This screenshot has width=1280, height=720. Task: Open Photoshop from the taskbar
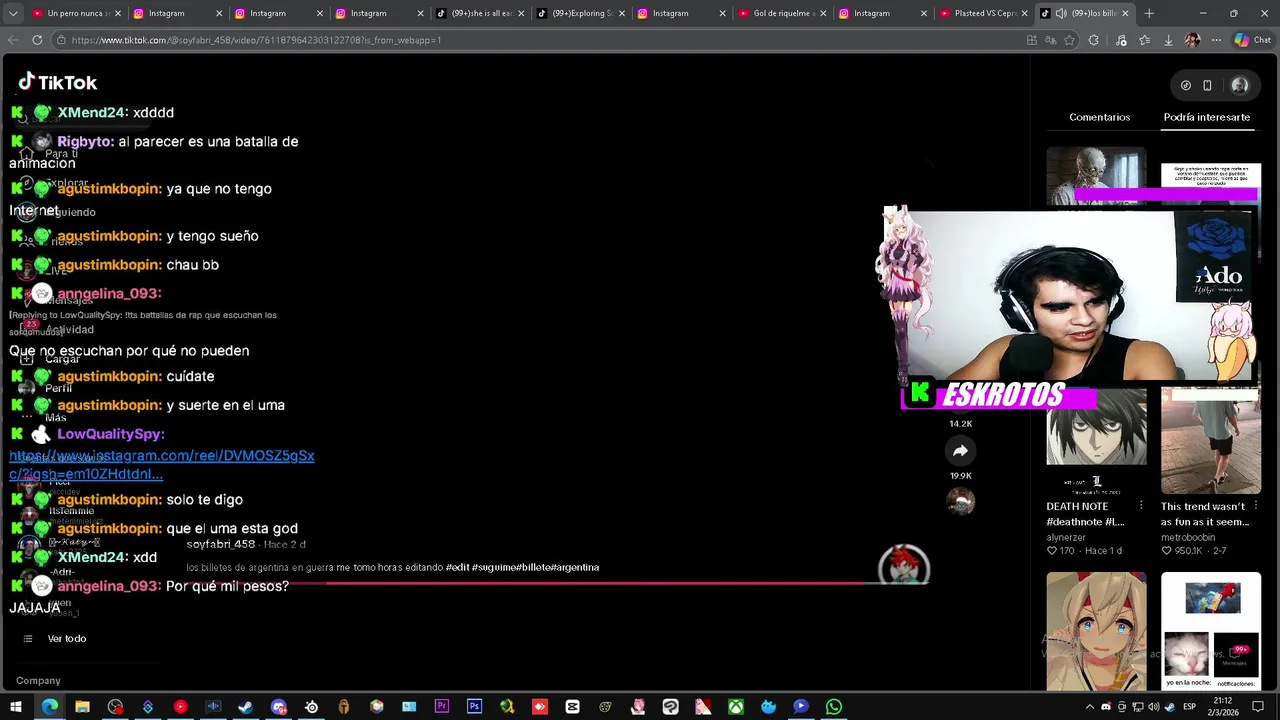[x=474, y=706]
